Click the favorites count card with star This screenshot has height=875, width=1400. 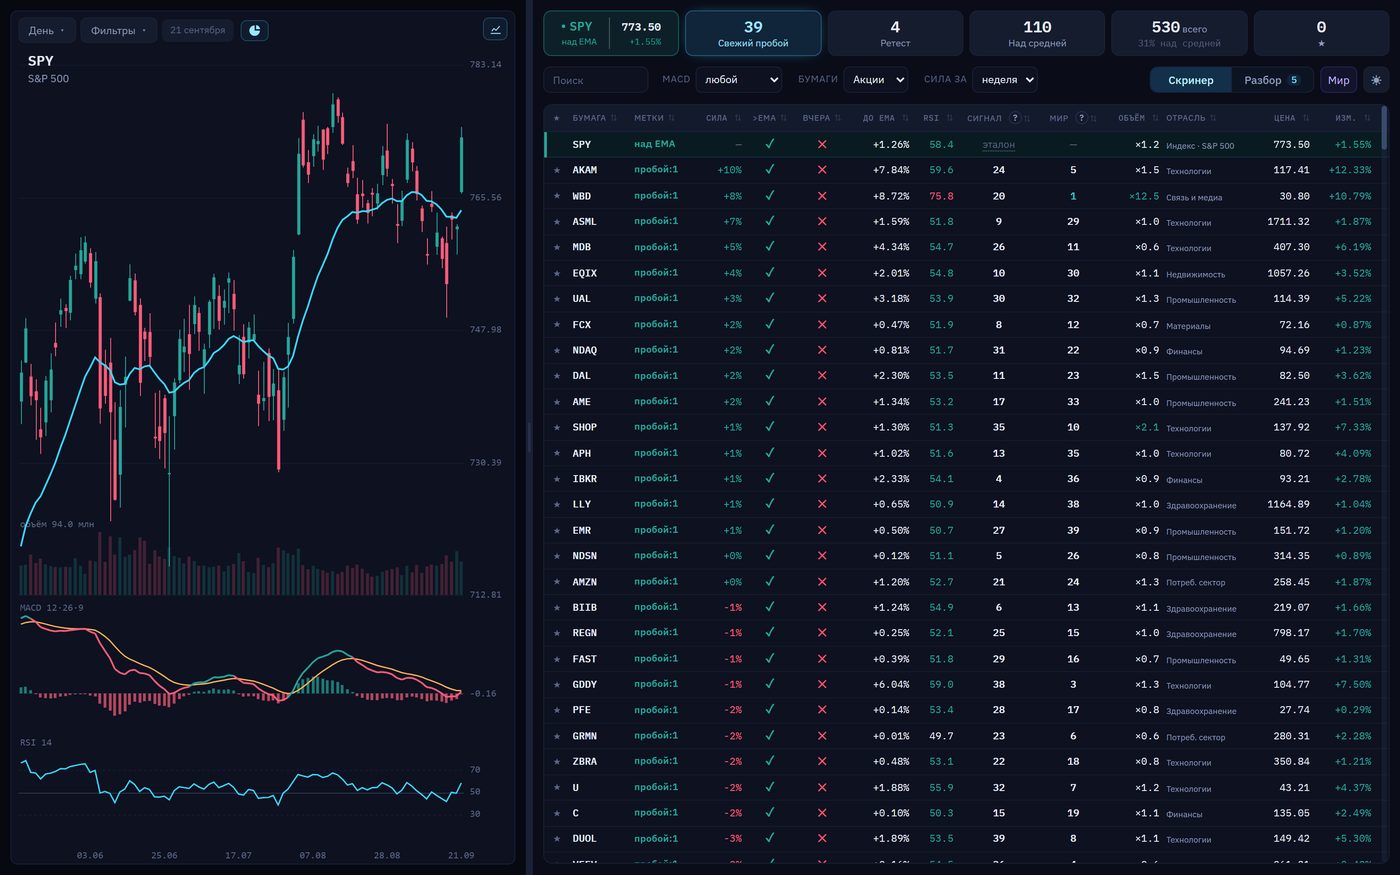pos(1321,33)
